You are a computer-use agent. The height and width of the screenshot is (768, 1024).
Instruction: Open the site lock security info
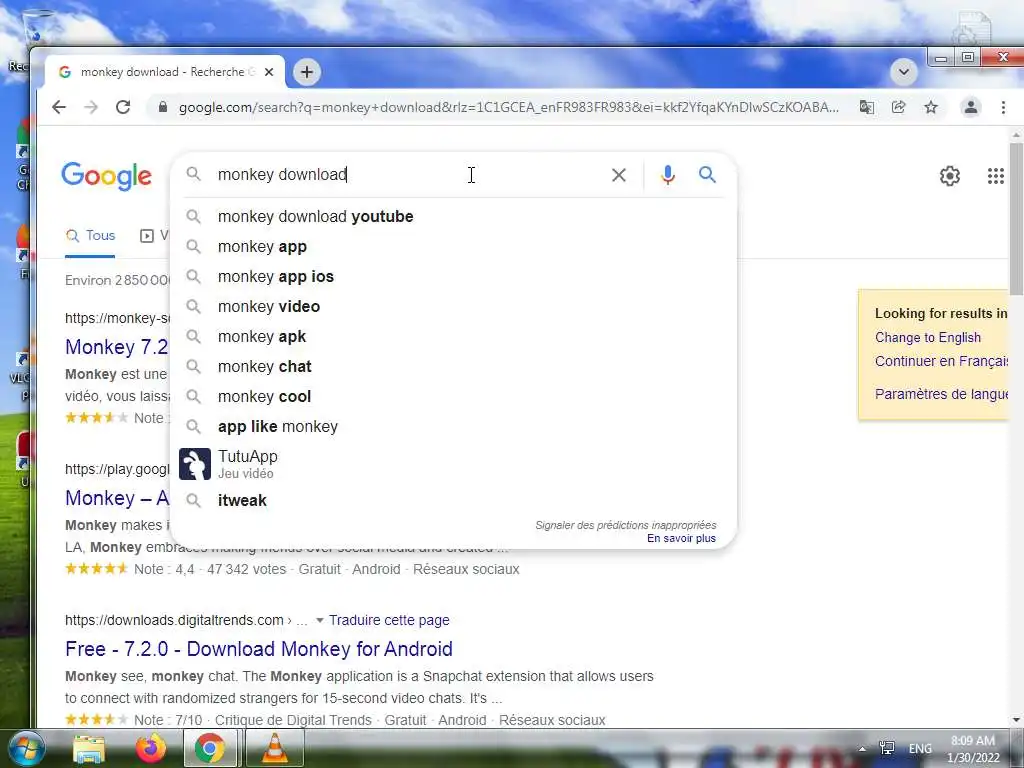click(x=163, y=107)
